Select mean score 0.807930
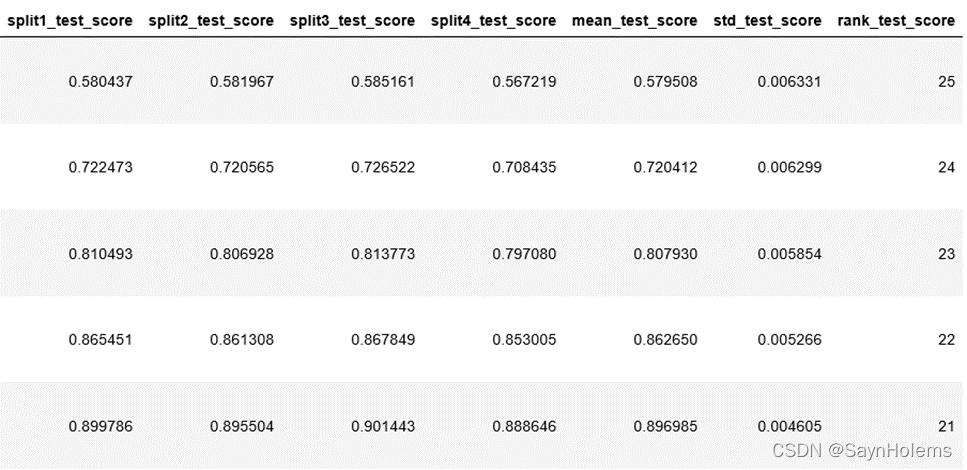The image size is (967, 470). pyautogui.click(x=665, y=254)
